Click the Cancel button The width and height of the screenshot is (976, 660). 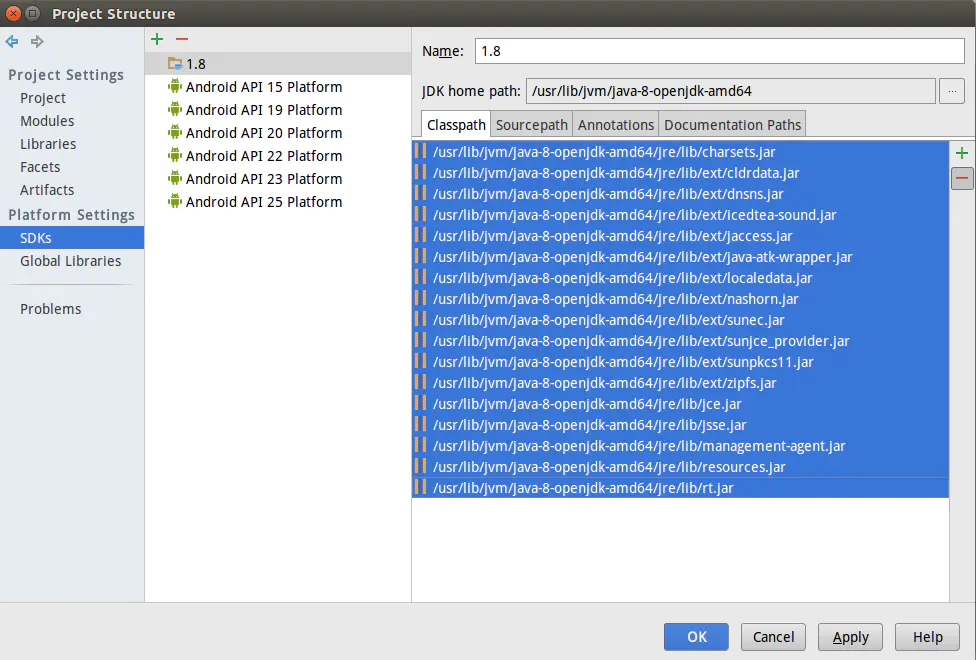773,637
